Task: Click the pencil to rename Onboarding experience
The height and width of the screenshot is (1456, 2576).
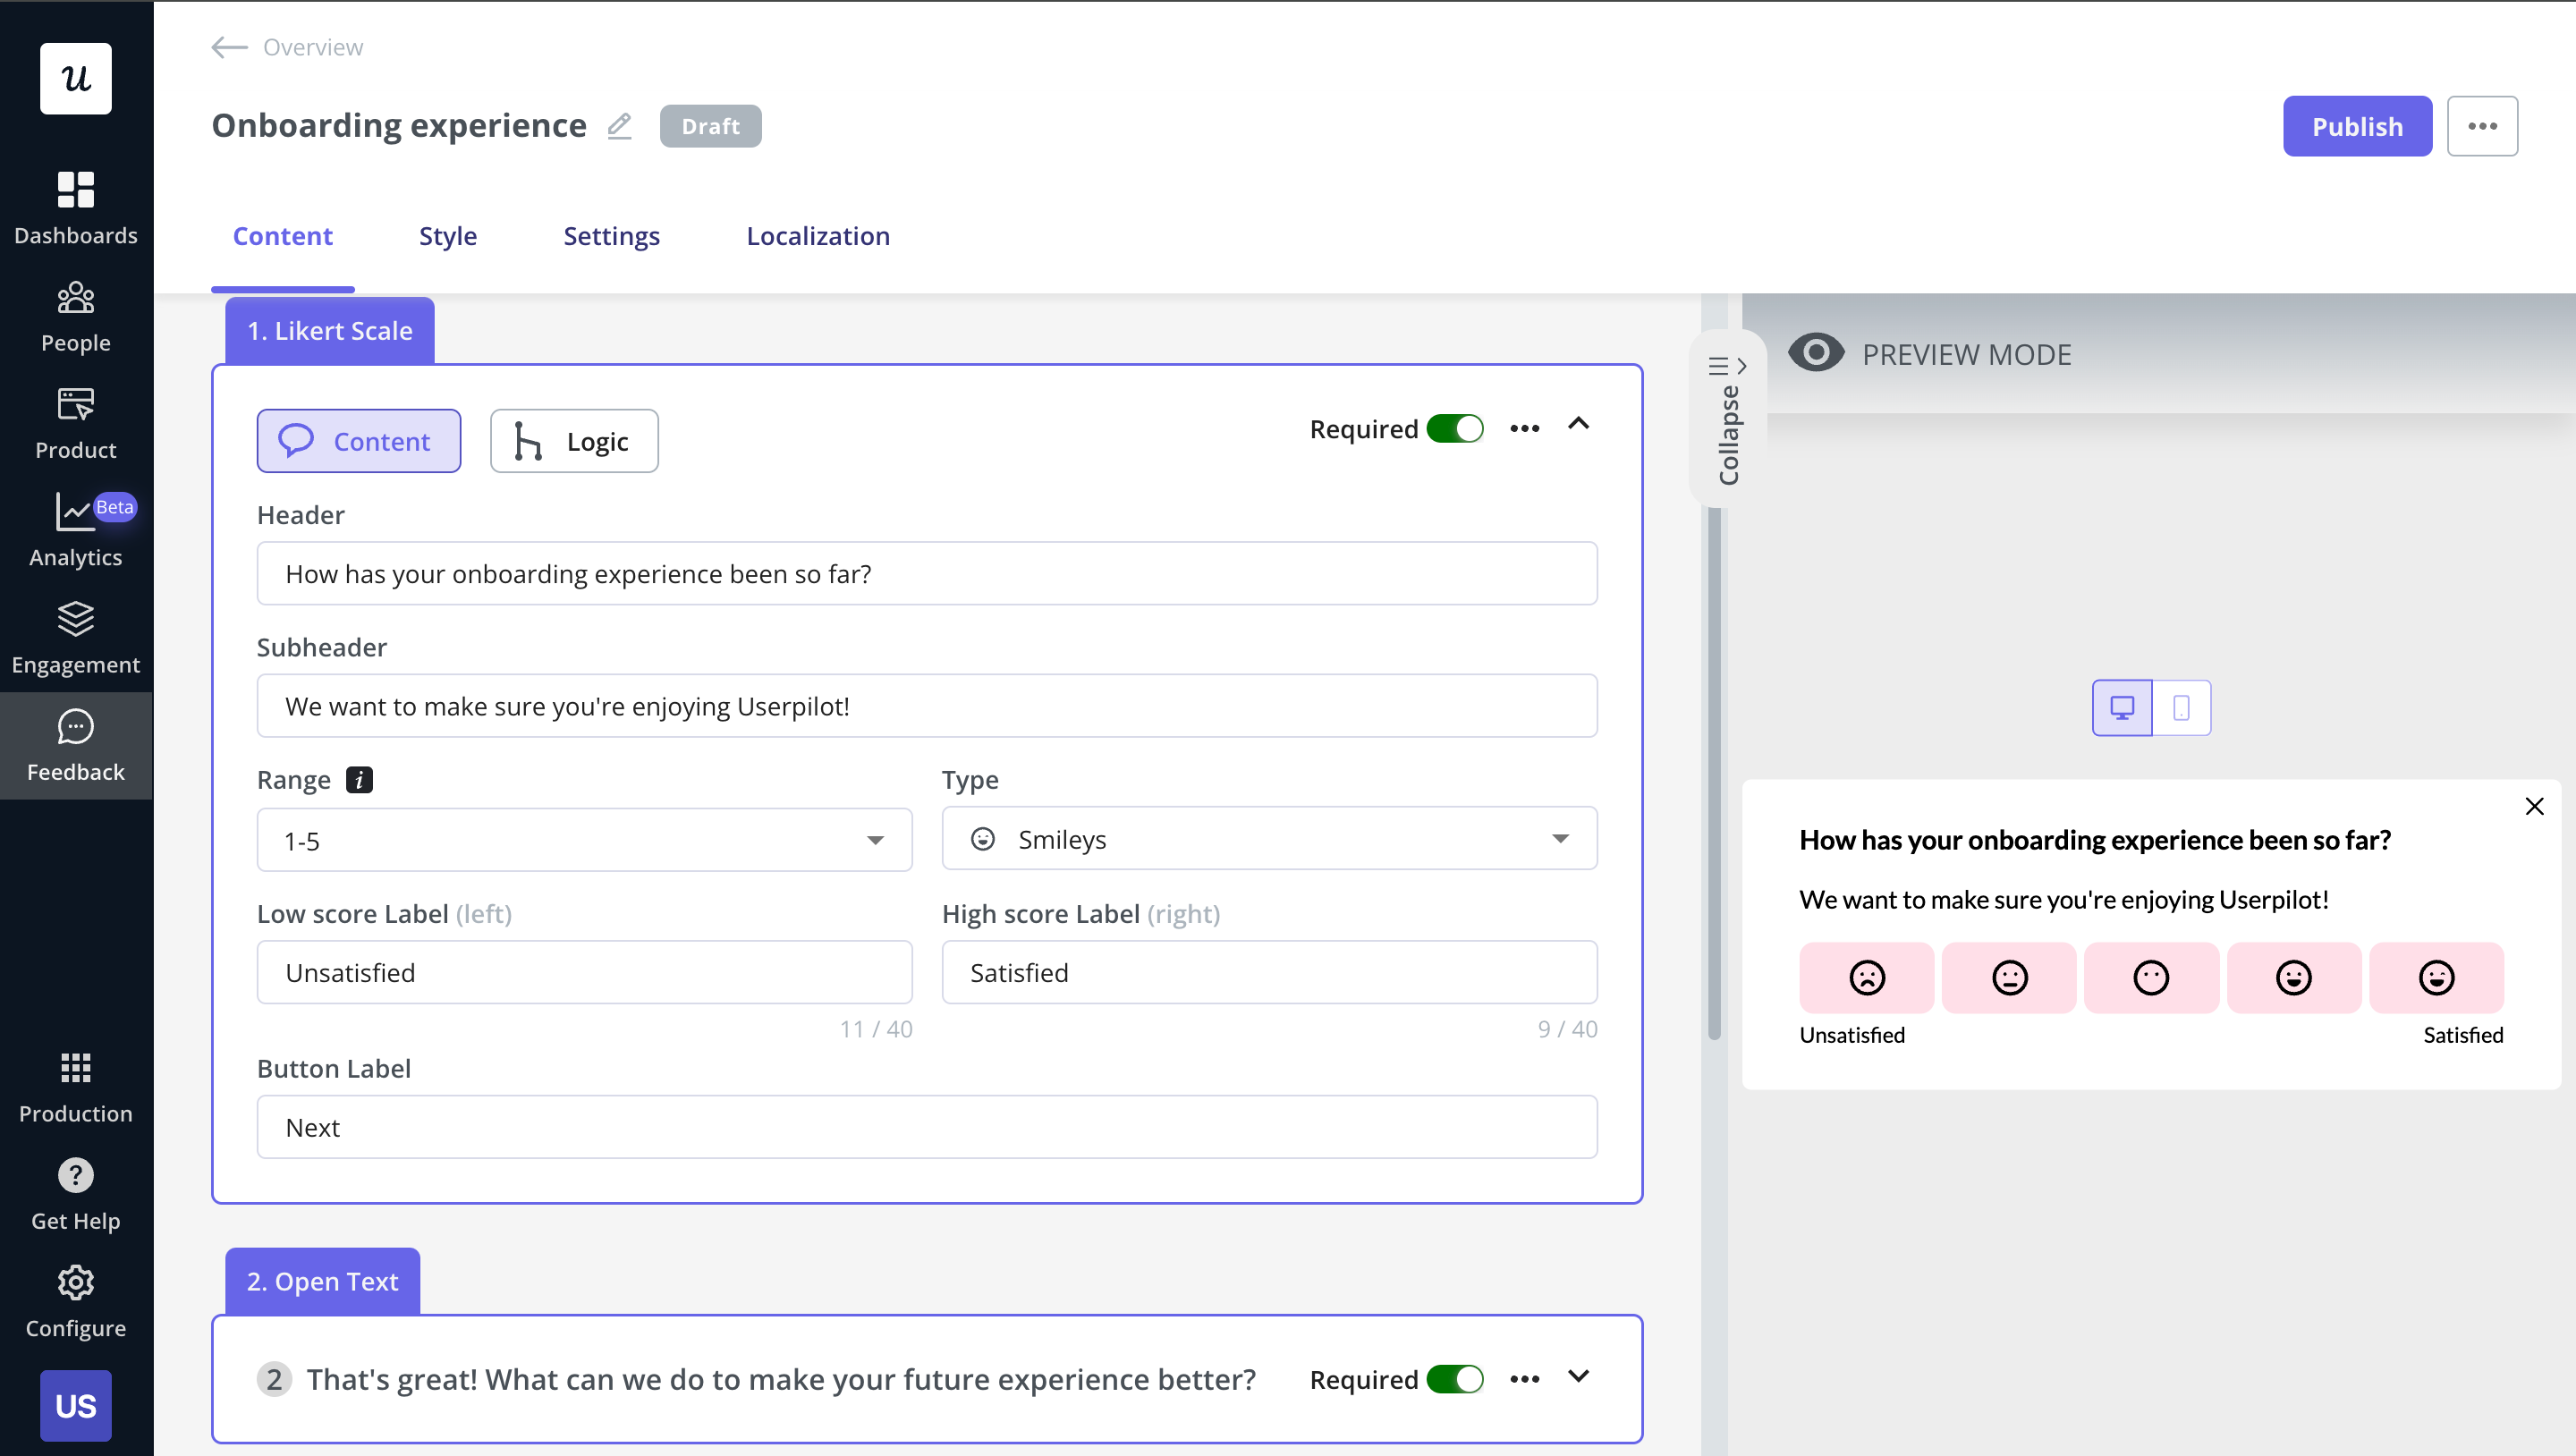Action: (x=619, y=126)
